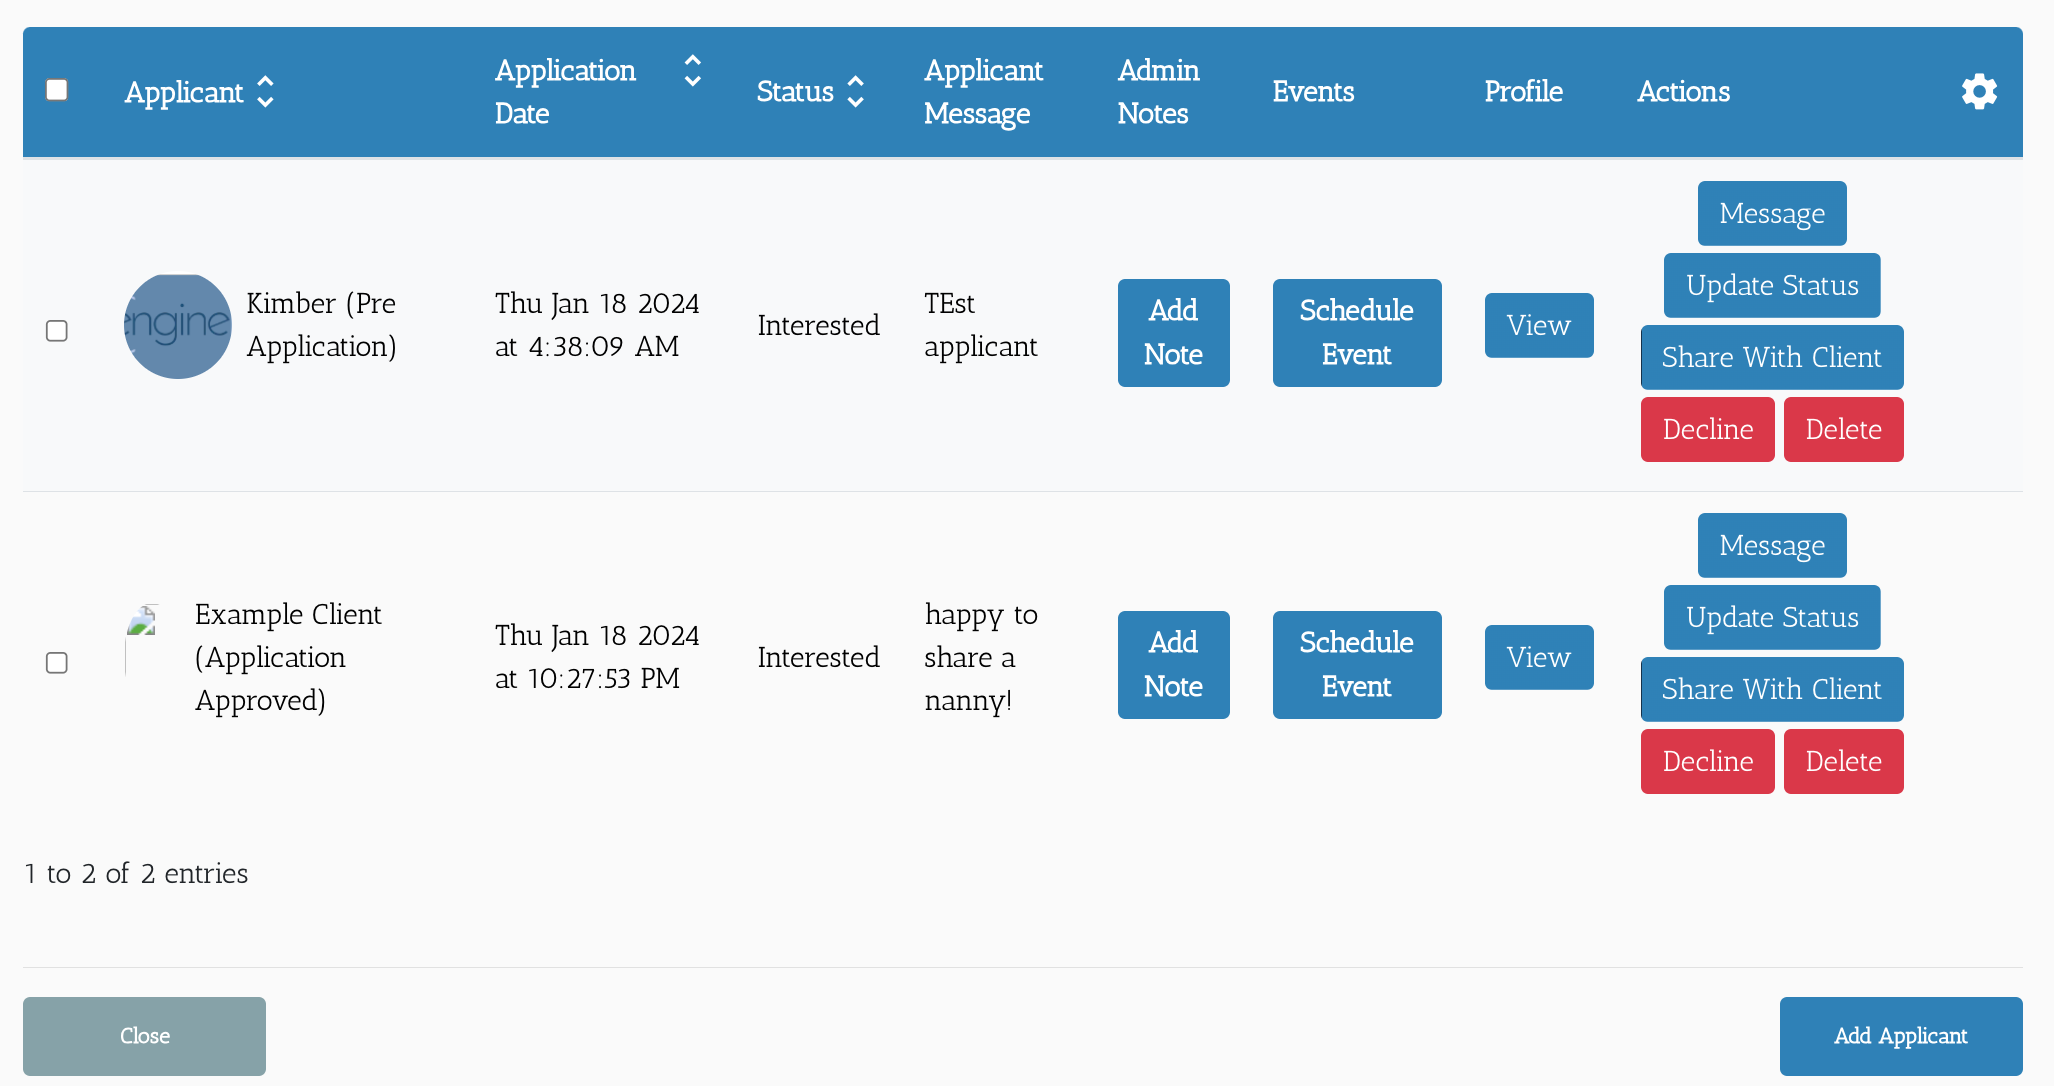Toggle the select-all header checkbox
This screenshot has height=1086, width=2054.
(x=57, y=90)
